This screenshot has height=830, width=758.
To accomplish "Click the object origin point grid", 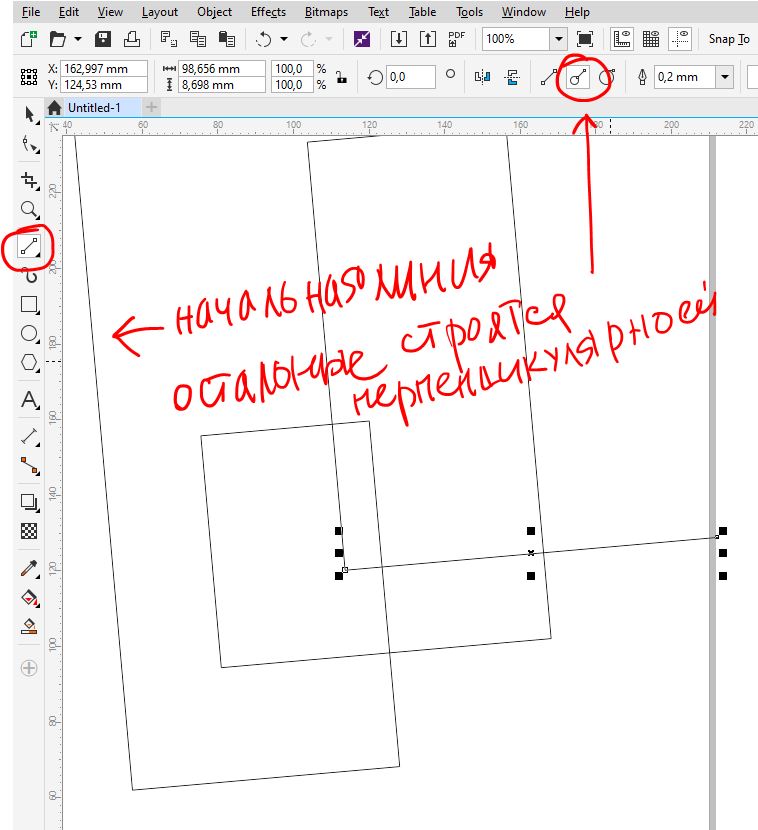I will coord(29,77).
